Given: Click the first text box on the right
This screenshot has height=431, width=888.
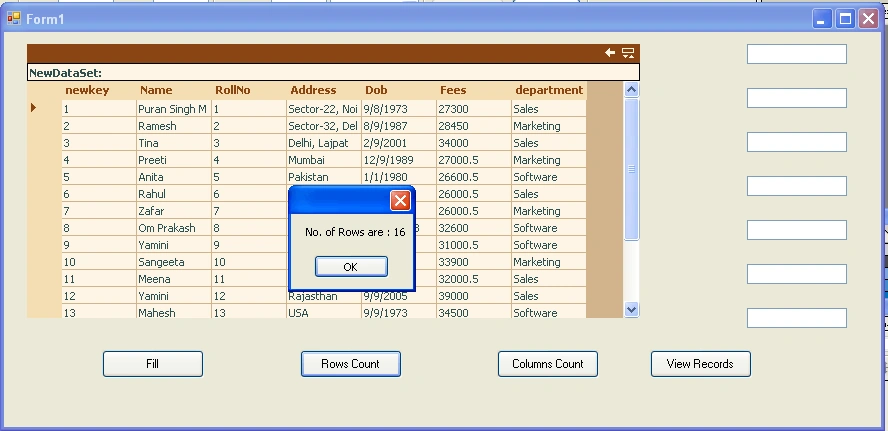Looking at the screenshot, I should (x=797, y=54).
